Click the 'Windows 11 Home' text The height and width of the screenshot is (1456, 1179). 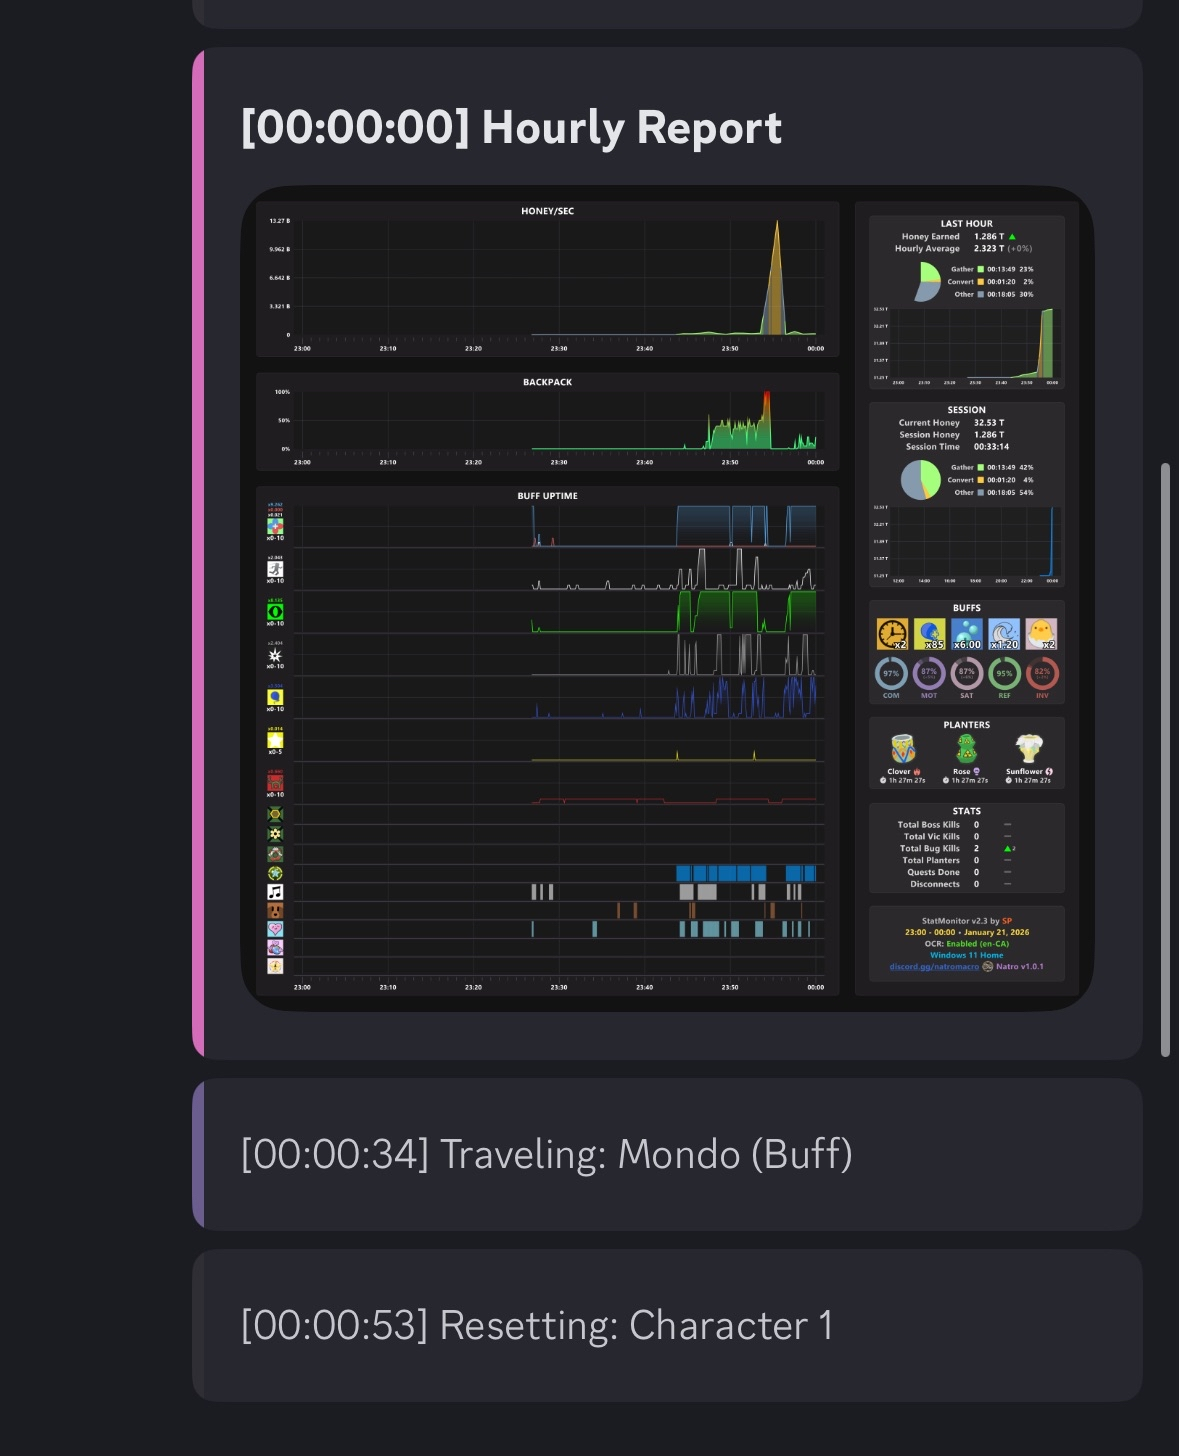(967, 955)
